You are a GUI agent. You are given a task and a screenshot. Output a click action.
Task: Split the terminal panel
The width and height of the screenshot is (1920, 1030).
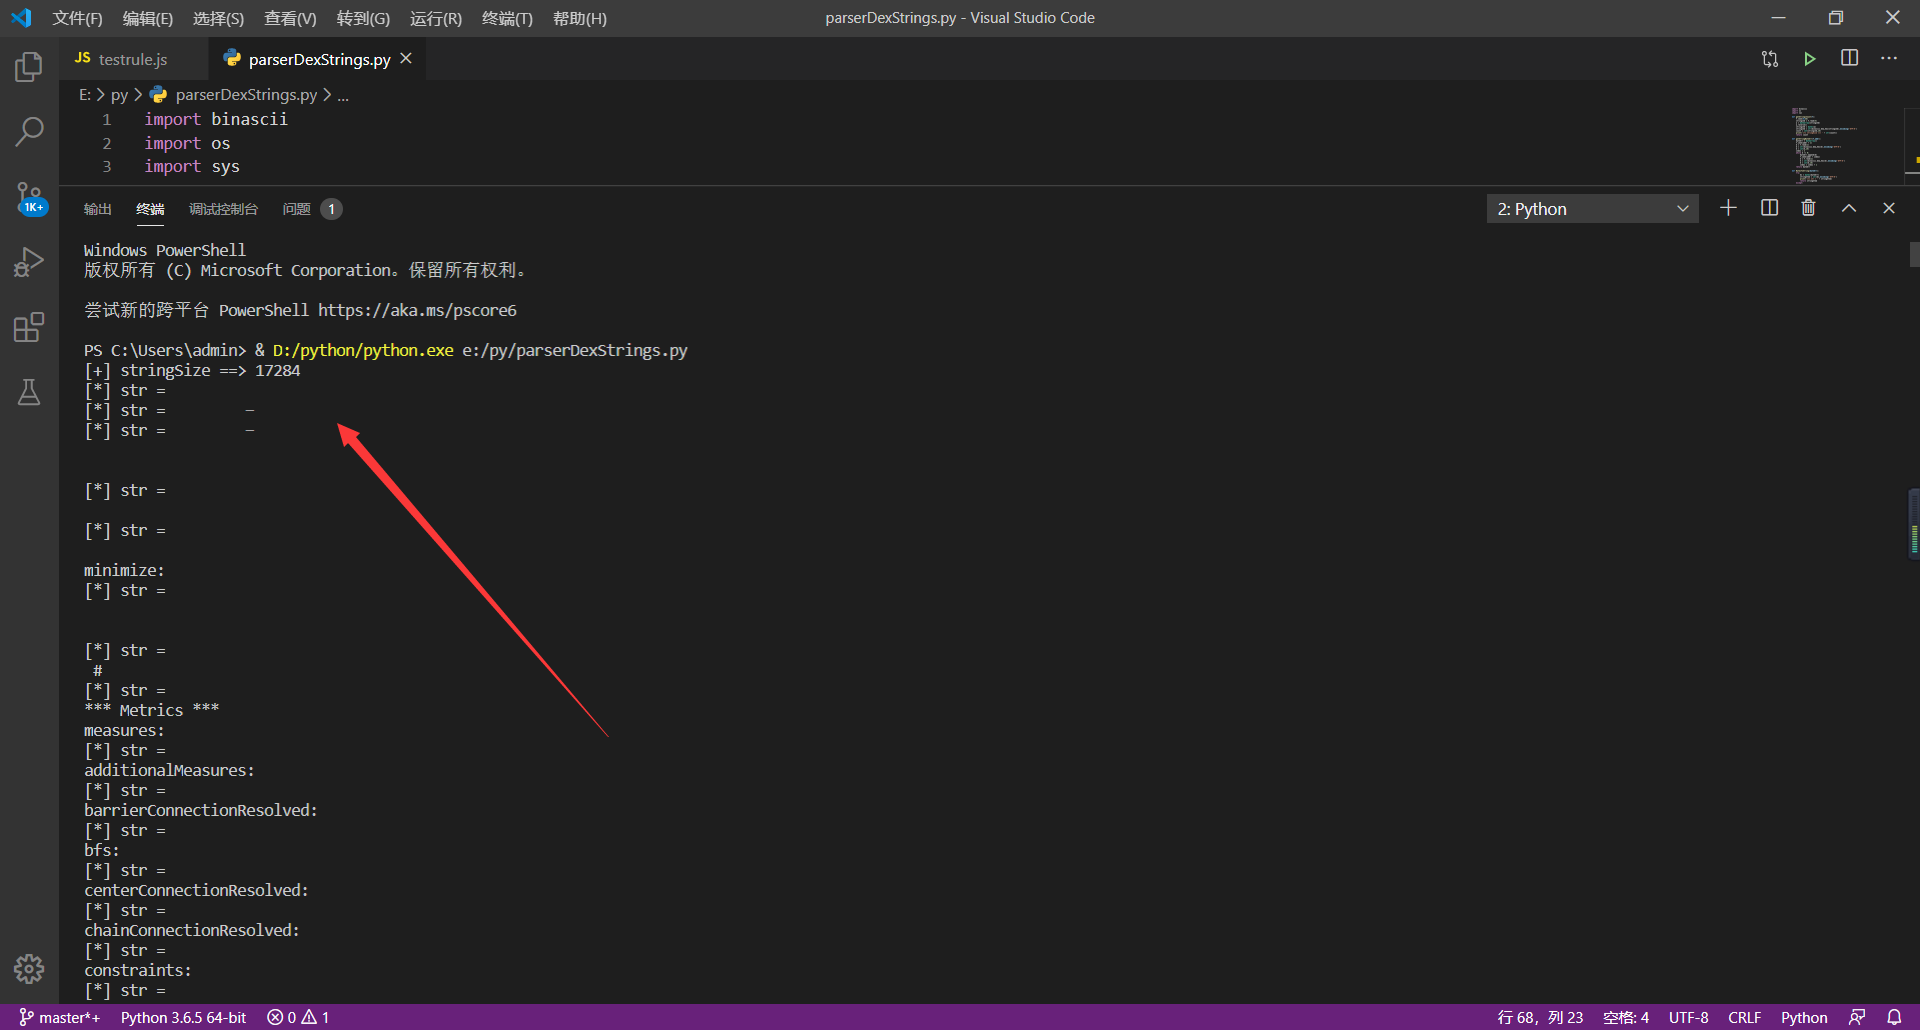[x=1769, y=208]
